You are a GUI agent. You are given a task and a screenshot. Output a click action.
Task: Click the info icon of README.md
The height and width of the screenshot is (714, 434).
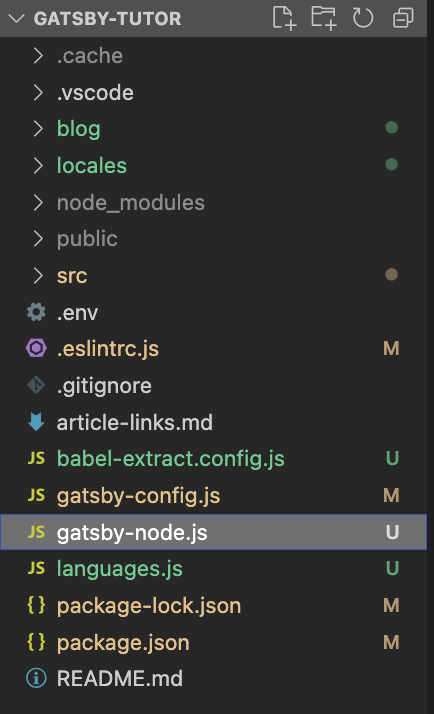pos(36,678)
